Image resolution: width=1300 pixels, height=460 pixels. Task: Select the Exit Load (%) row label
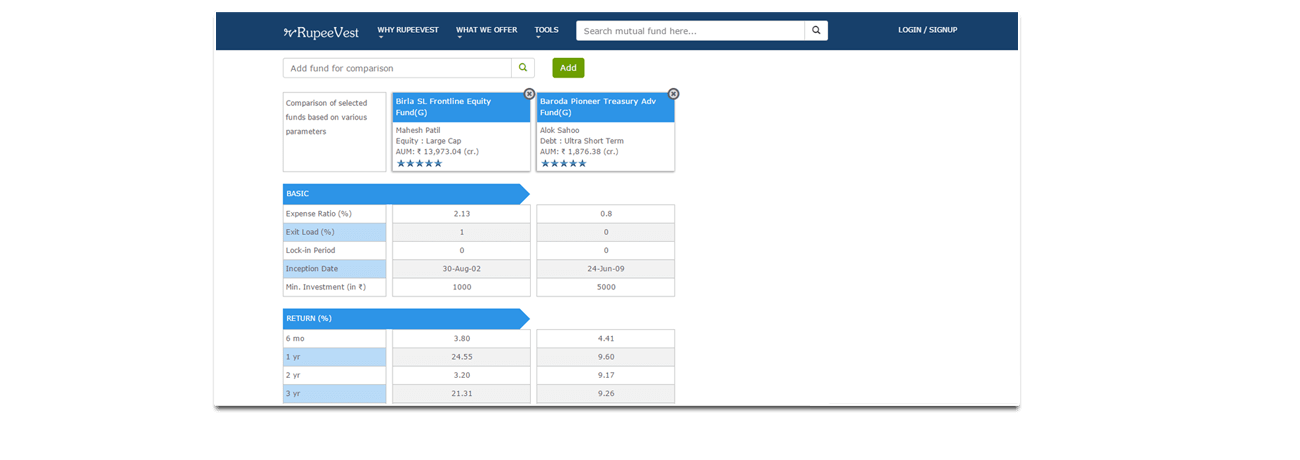[334, 232]
